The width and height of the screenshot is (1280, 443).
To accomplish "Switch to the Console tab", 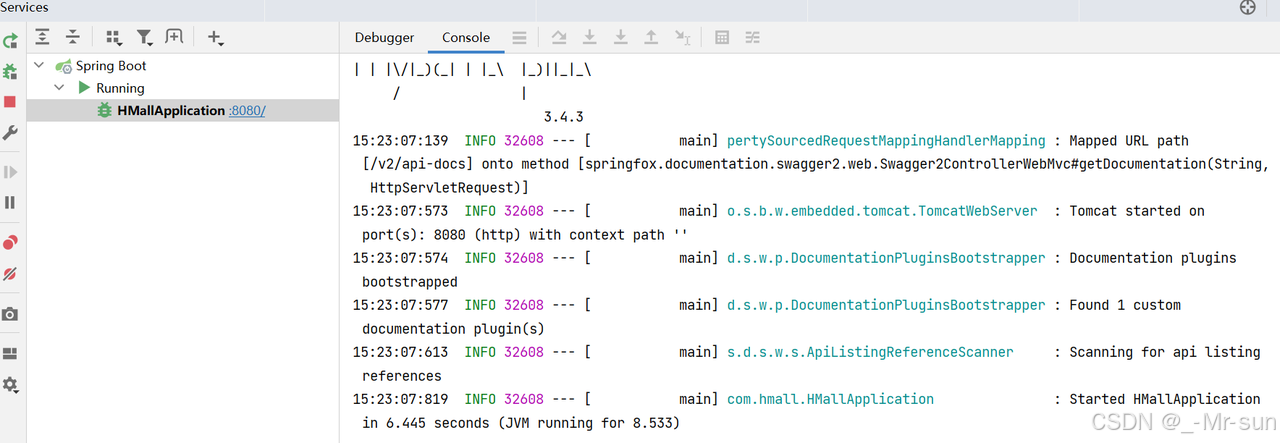I will [466, 37].
